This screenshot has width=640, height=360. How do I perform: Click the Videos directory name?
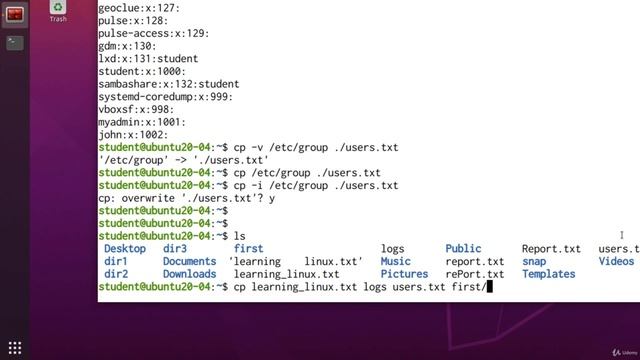(x=616, y=261)
